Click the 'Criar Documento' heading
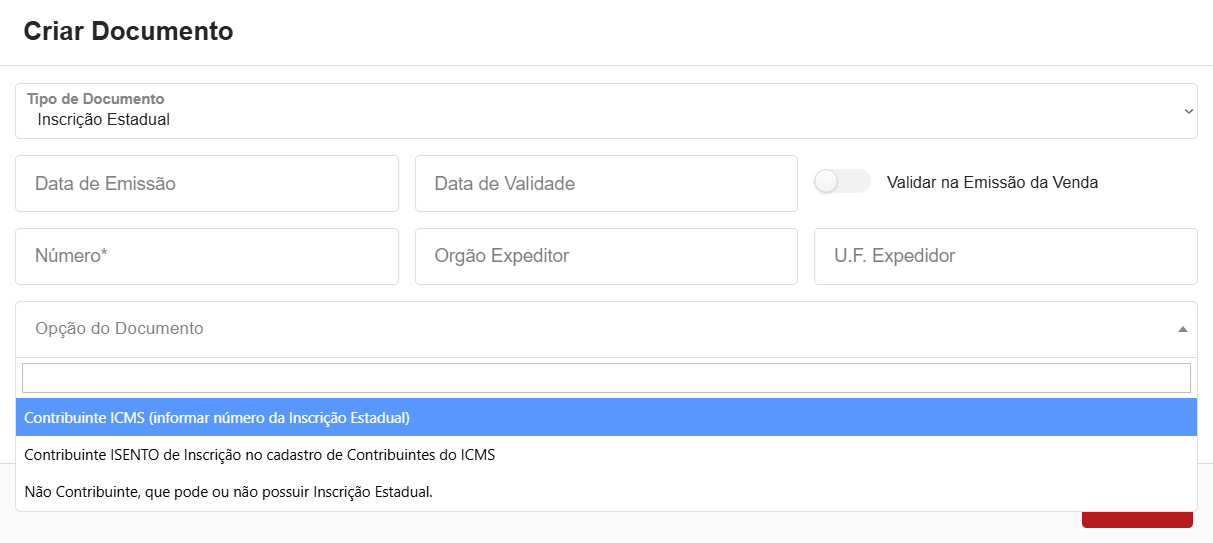This screenshot has height=543, width=1213. (128, 31)
